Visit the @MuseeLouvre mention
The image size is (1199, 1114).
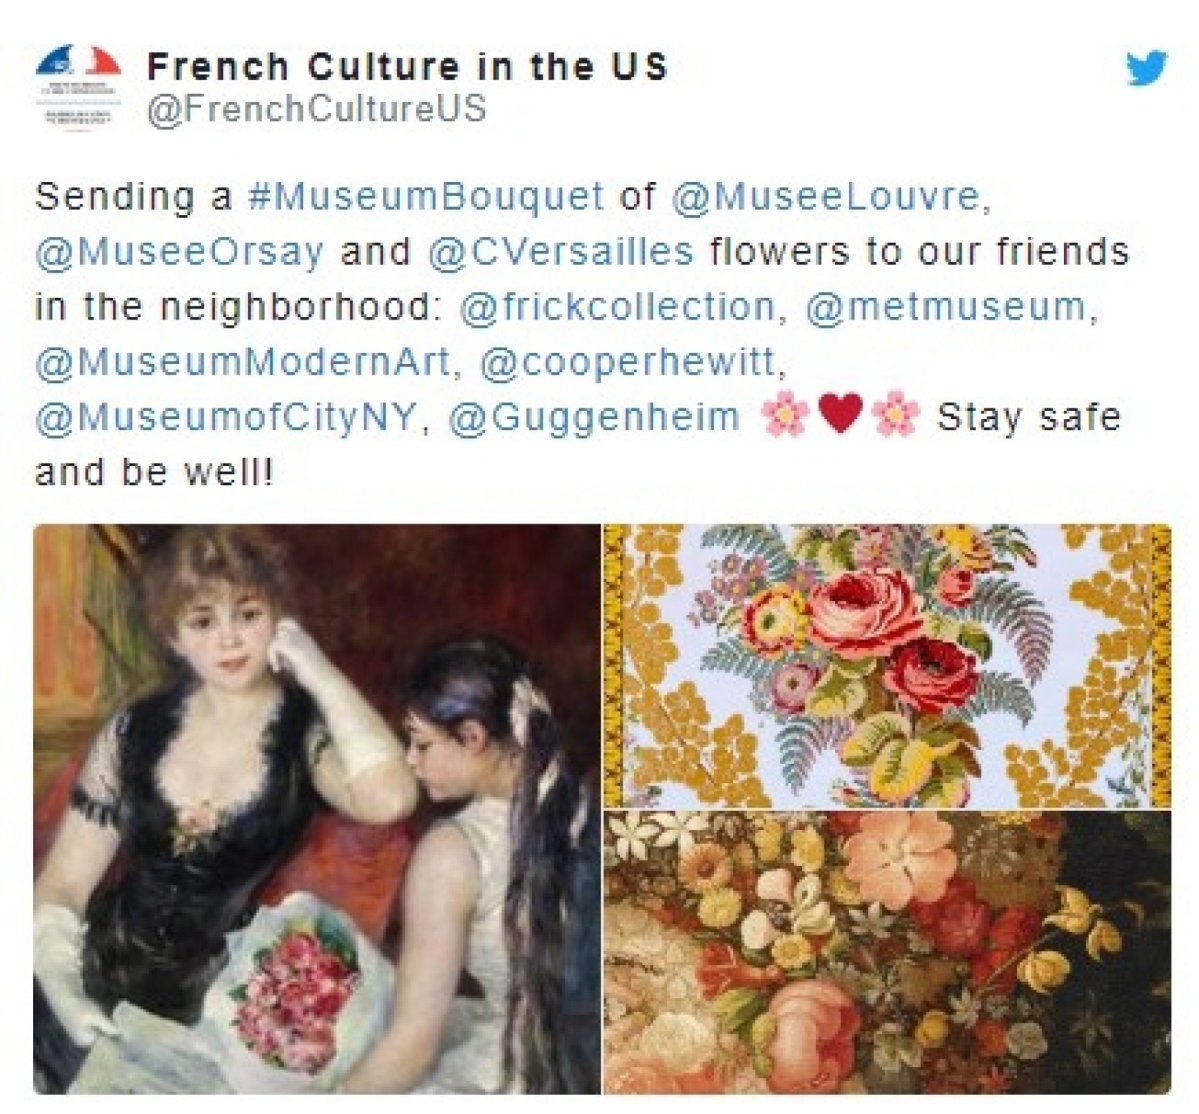[831, 196]
